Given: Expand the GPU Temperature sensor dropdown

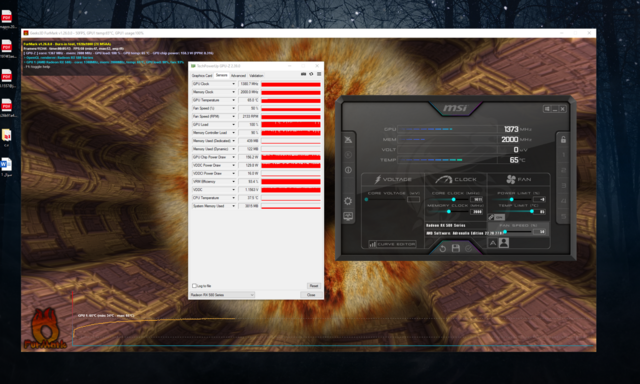Looking at the screenshot, I should (233, 100).
